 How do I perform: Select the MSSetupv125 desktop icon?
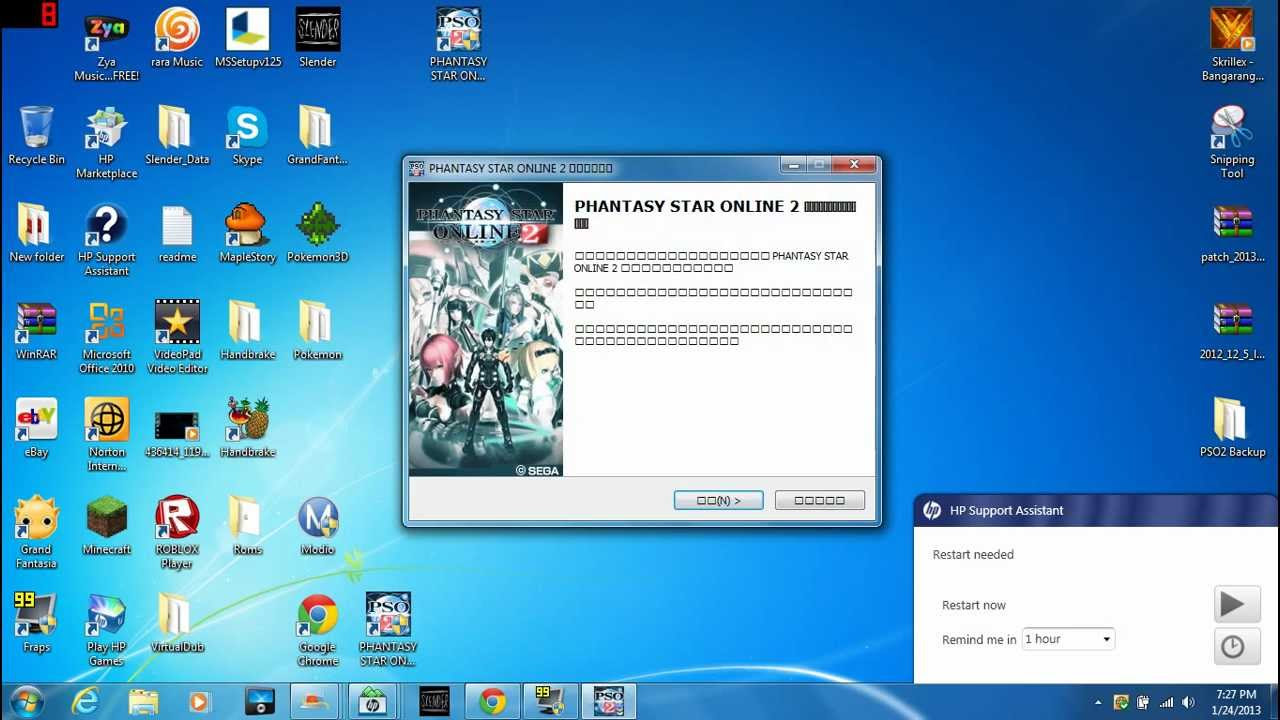[x=248, y=38]
